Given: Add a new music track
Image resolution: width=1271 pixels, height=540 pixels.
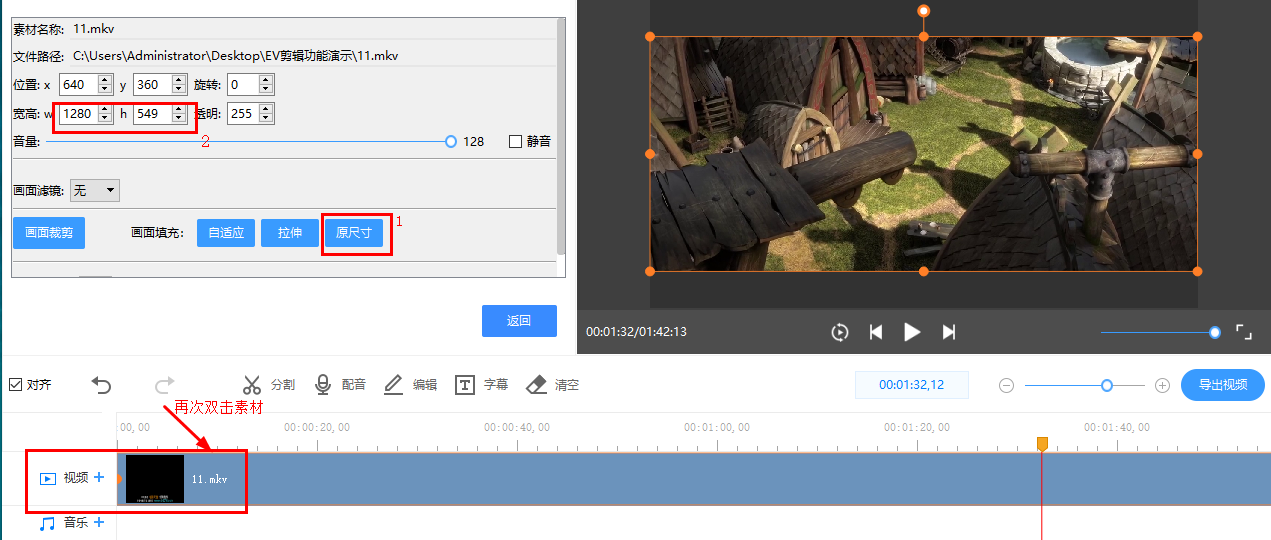Looking at the screenshot, I should [99, 522].
